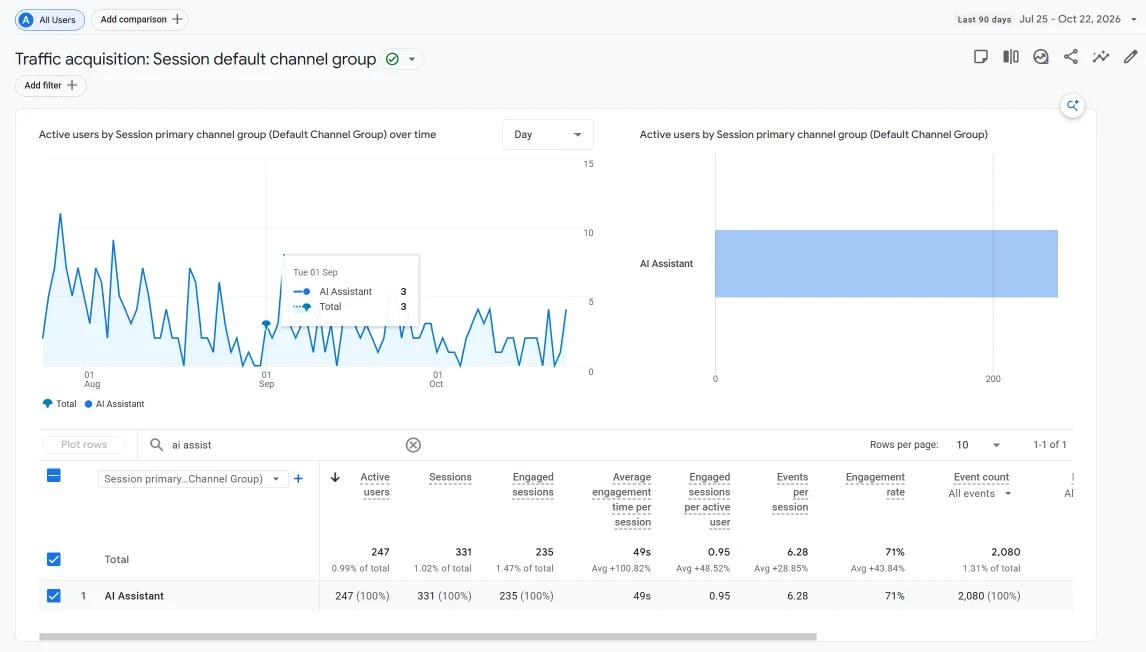The height and width of the screenshot is (652, 1146).
Task: Click the search magnifier icon in table
Action: tap(156, 444)
